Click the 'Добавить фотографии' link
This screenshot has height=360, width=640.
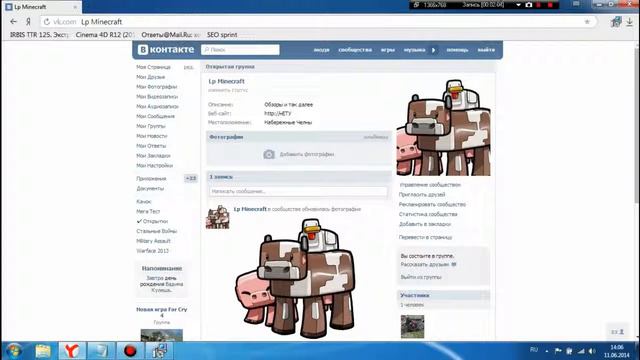[x=307, y=154]
